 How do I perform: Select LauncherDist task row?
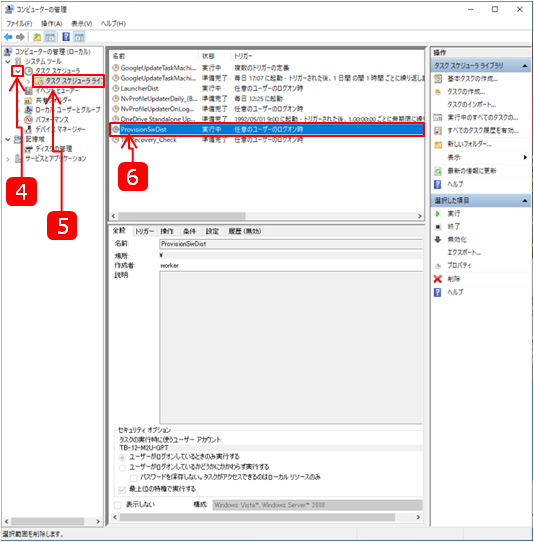pyautogui.click(x=267, y=88)
